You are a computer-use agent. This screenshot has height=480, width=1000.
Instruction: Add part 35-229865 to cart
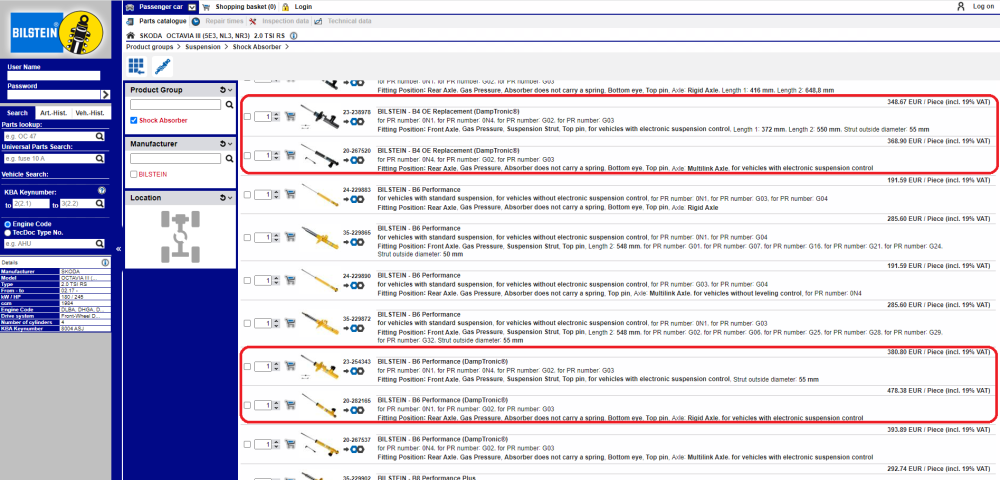point(290,237)
